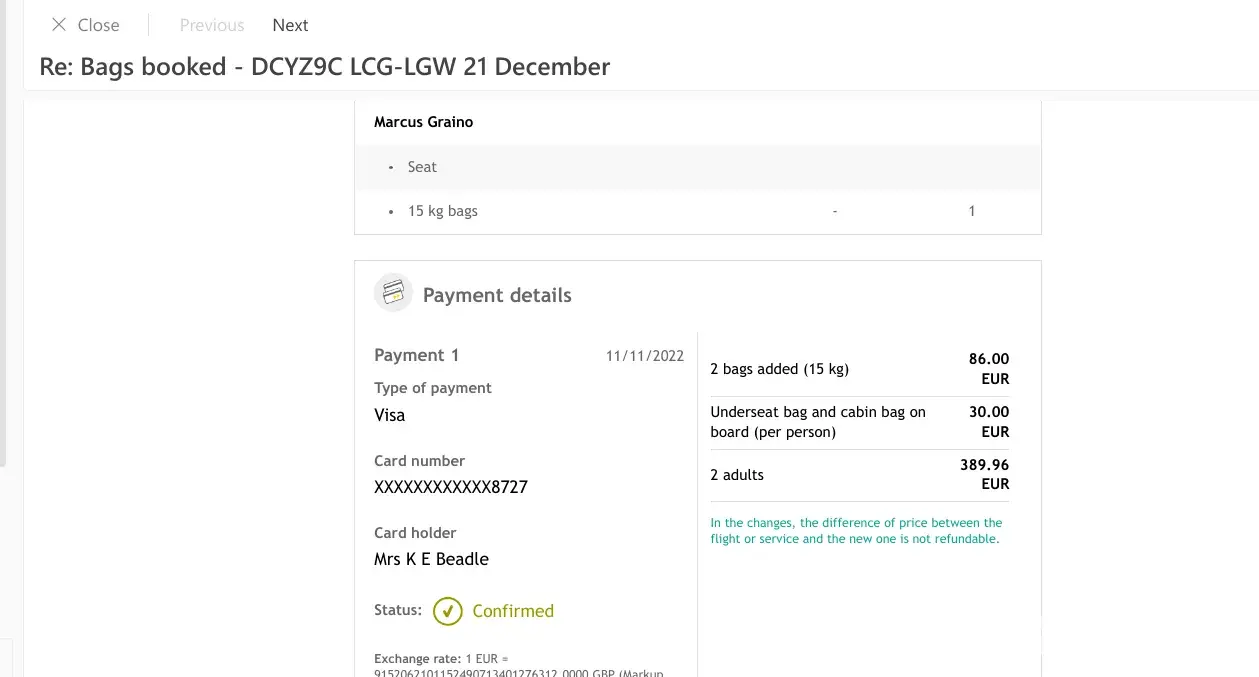Click the Visa payment type
Image resolution: width=1259 pixels, height=677 pixels.
click(389, 415)
